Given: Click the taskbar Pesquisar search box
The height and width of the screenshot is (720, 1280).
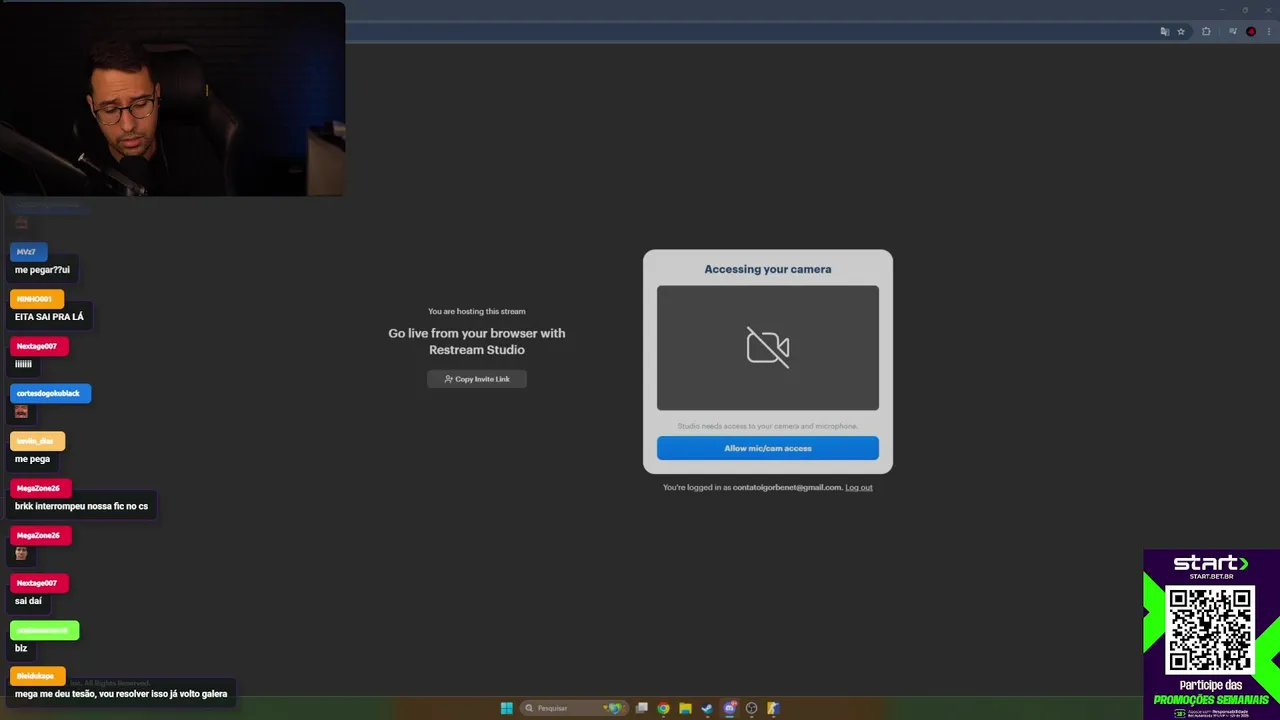Looking at the screenshot, I should click(575, 708).
